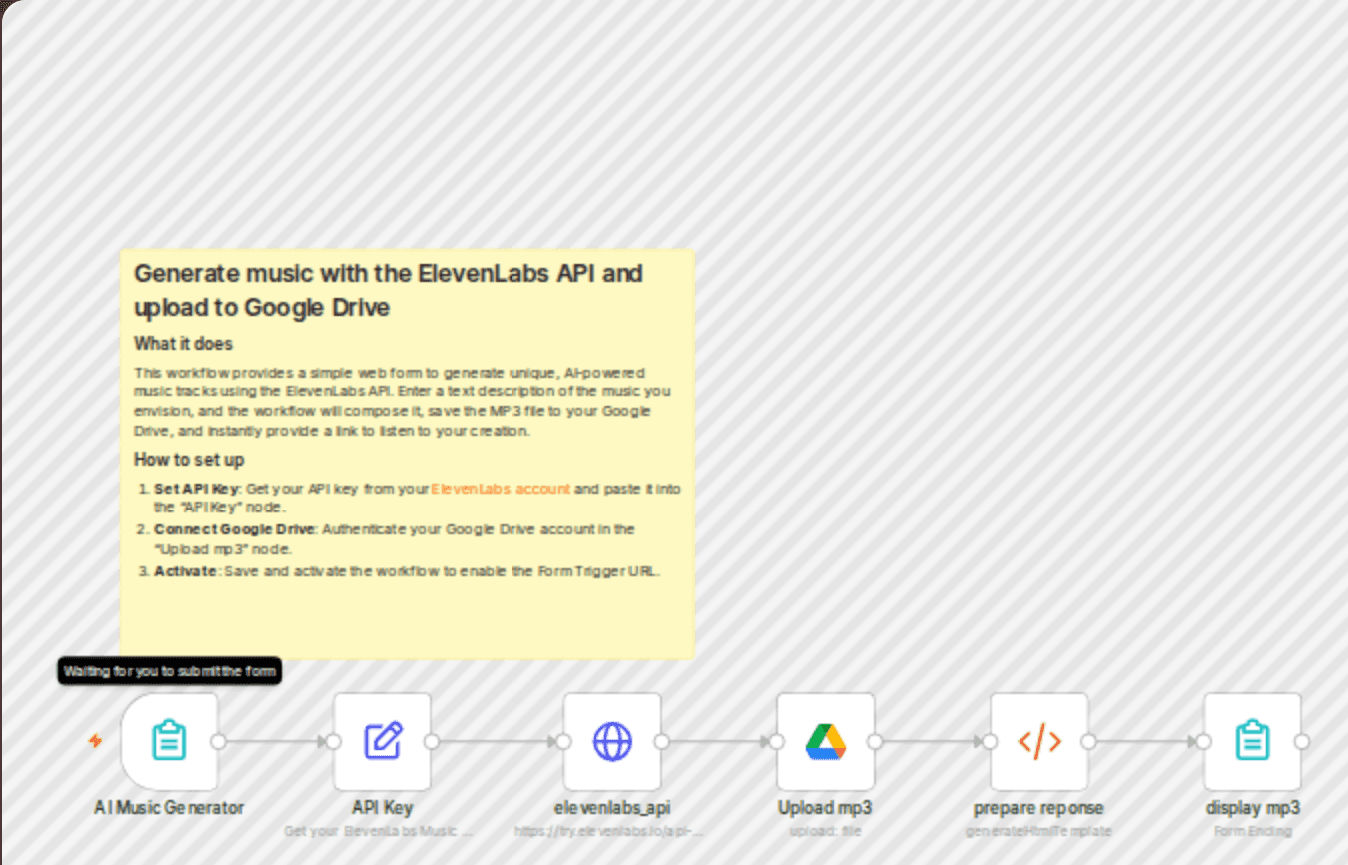Image resolution: width=1348 pixels, height=865 pixels.
Task: Click input connector of display mp3 node
Action: [x=1204, y=742]
